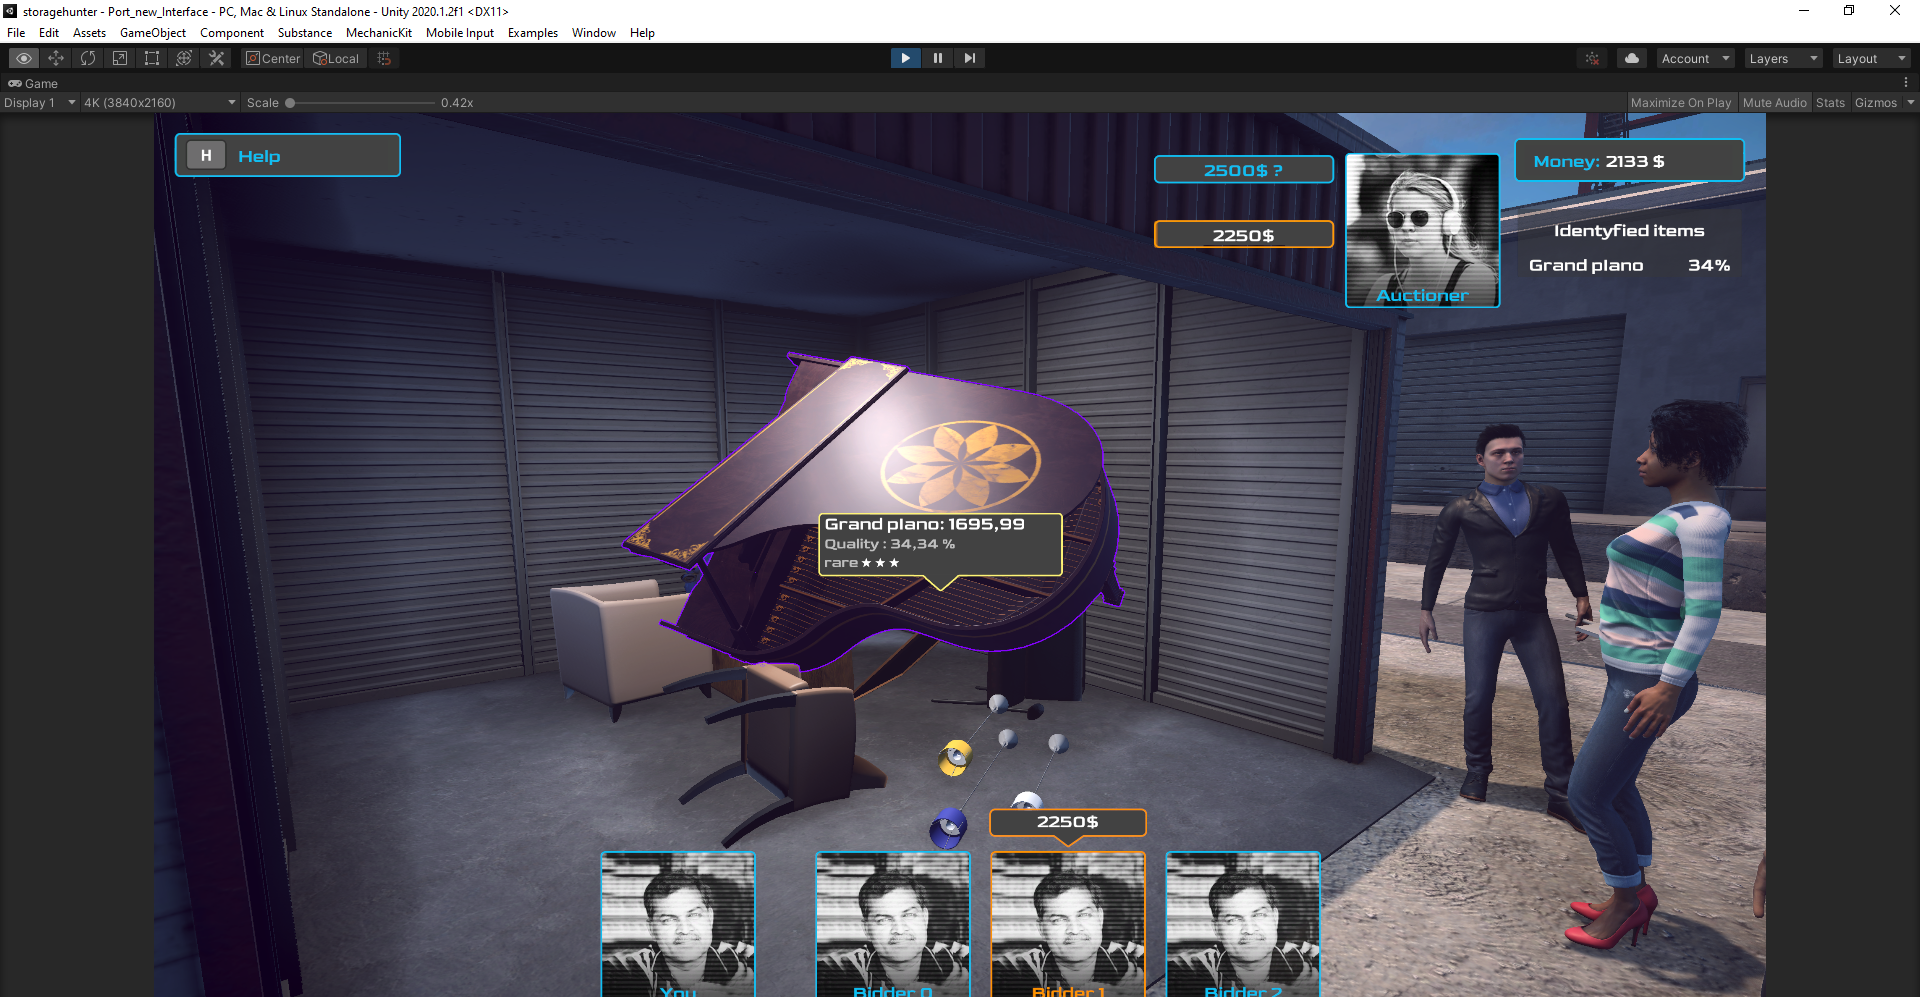Expand the Layout dropdown

coord(1871,58)
